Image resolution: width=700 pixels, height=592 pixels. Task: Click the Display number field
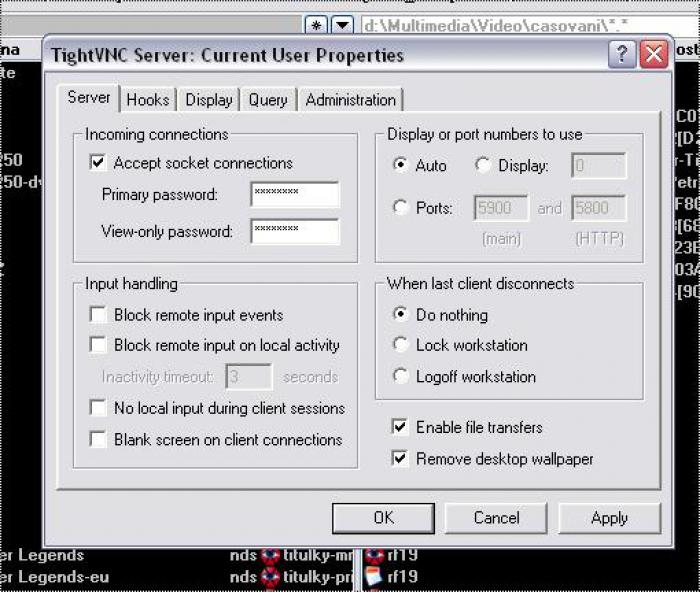pos(599,166)
